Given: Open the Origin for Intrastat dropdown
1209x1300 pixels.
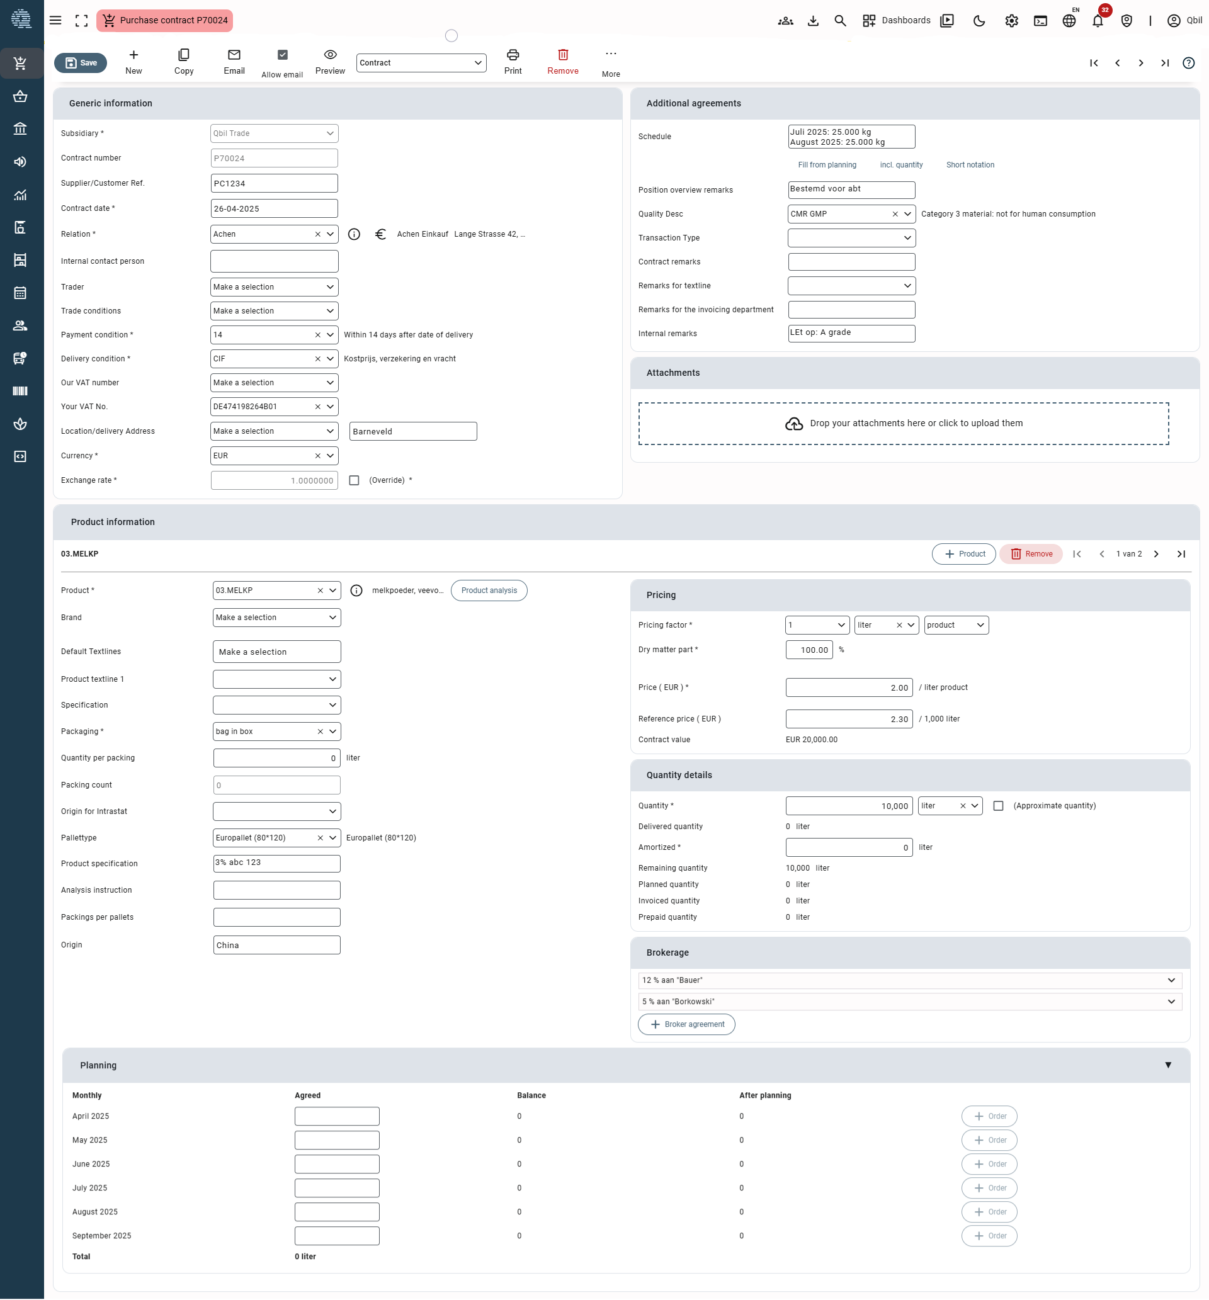Looking at the screenshot, I should tap(277, 812).
